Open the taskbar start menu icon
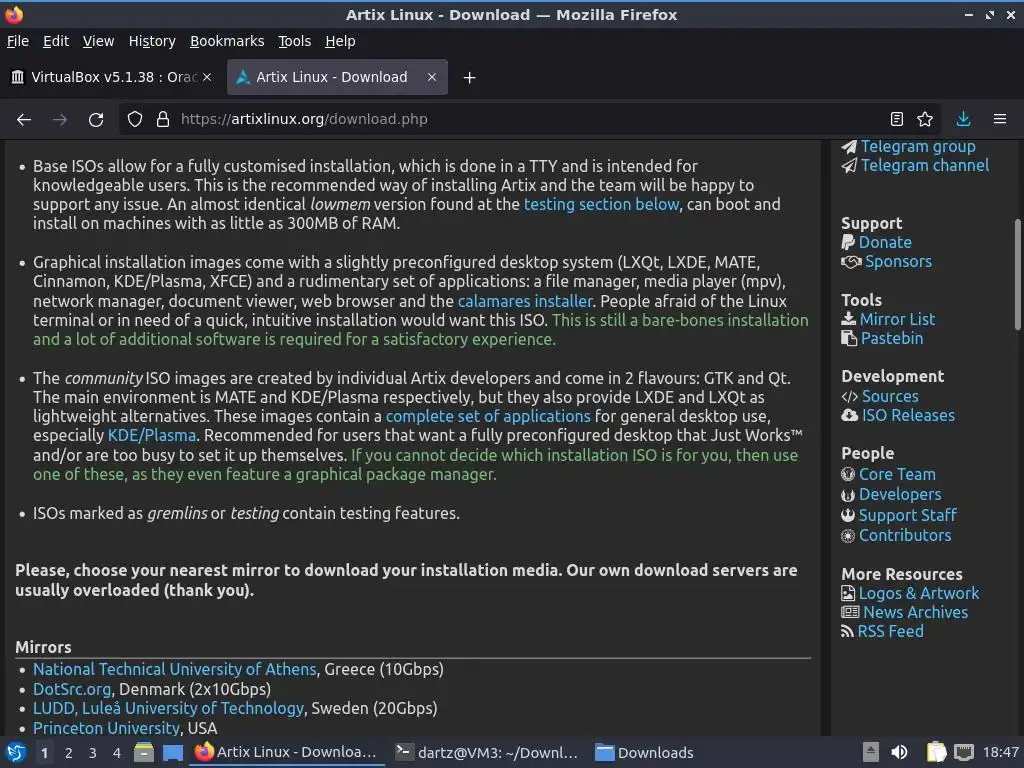The width and height of the screenshot is (1024, 768). pyautogui.click(x=16, y=753)
